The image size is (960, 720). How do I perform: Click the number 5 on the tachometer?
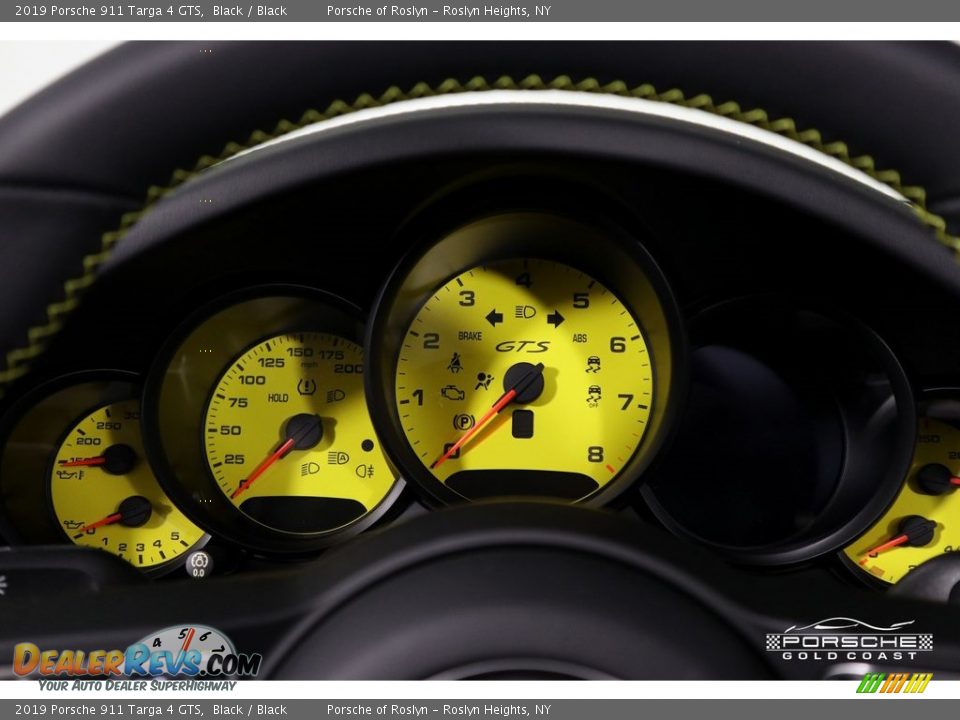coord(580,300)
